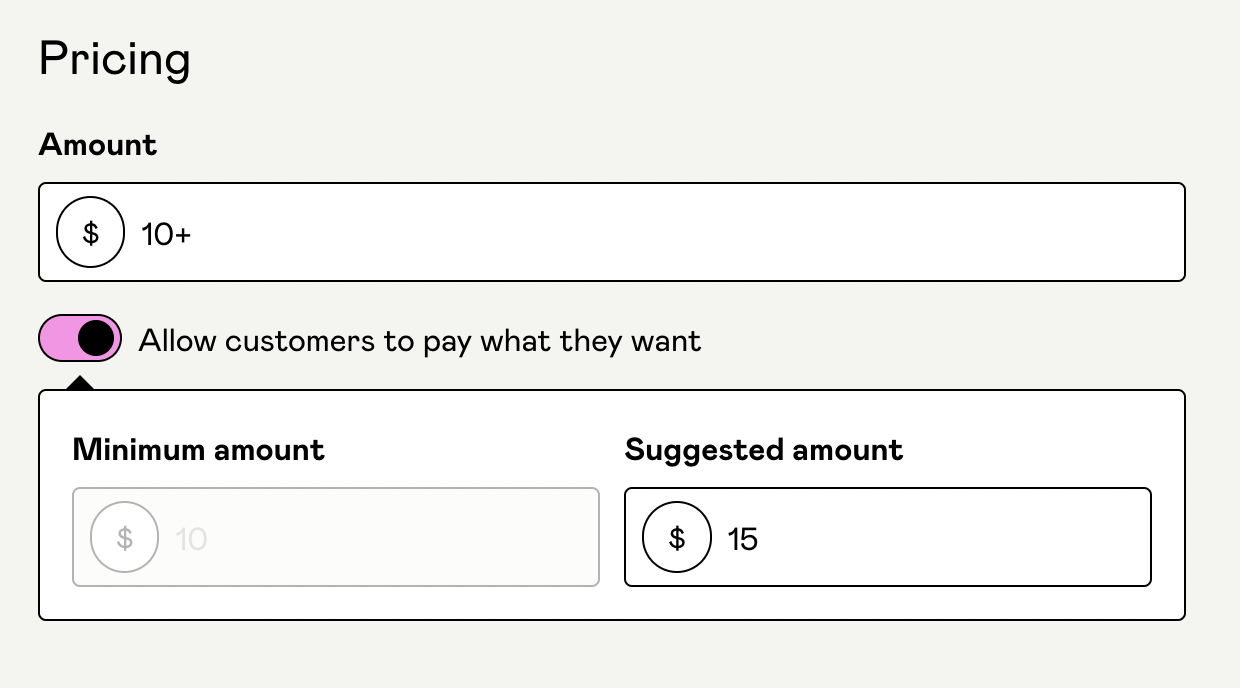
Task: Click the pink portion of the toggle switch
Action: [x=56, y=338]
